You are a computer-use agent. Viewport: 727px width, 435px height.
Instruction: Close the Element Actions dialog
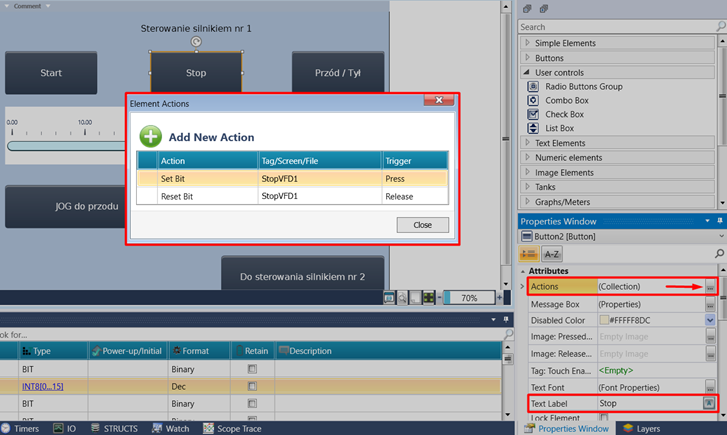click(422, 225)
